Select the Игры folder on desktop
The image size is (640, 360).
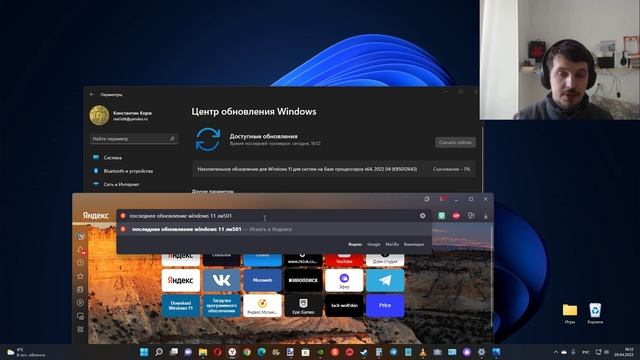[570, 313]
